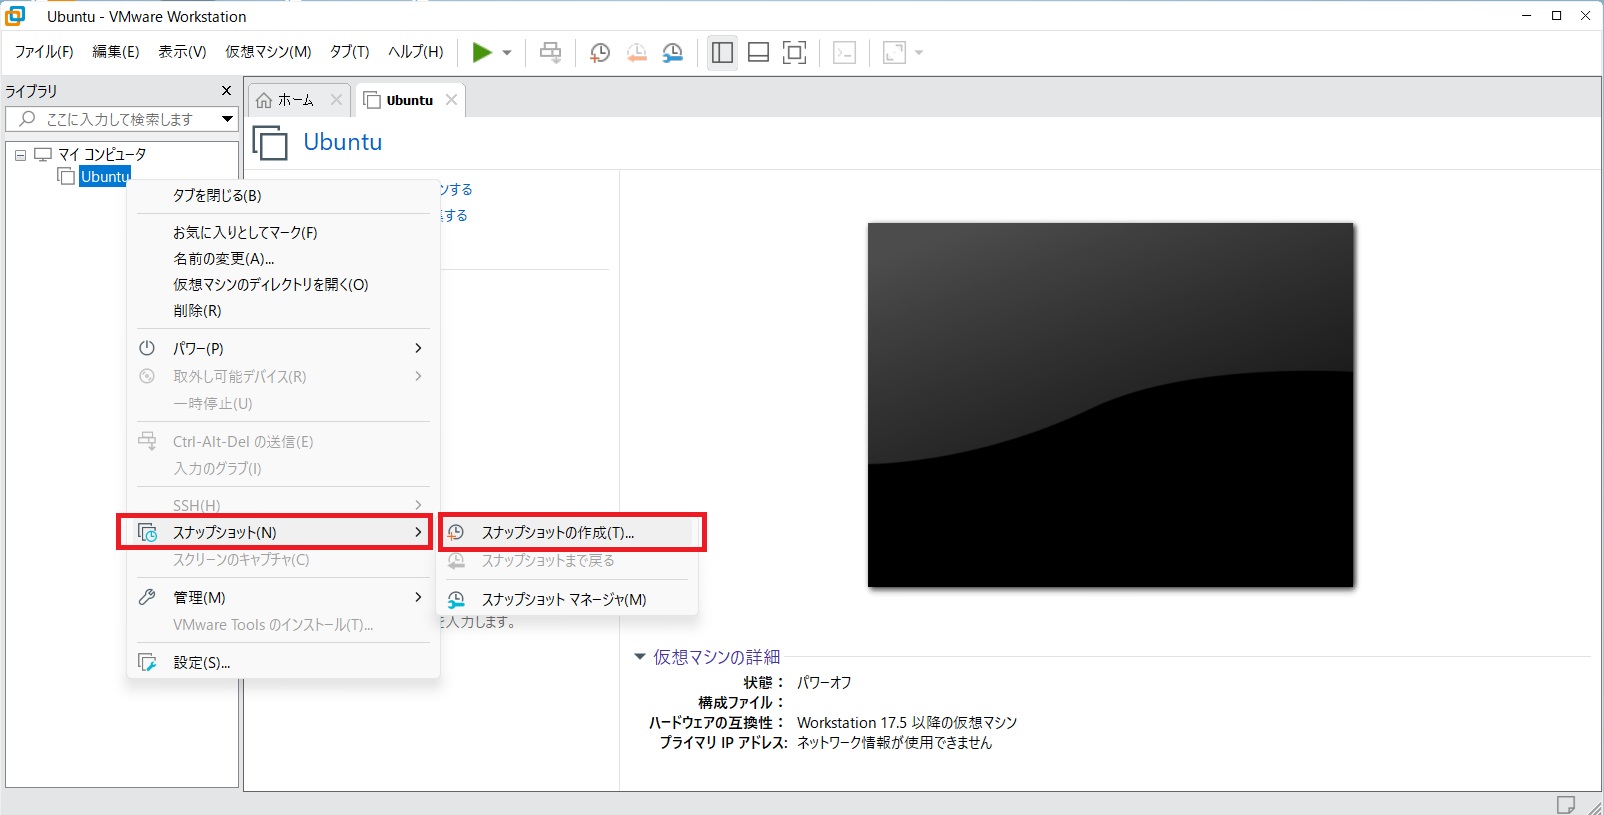The height and width of the screenshot is (815, 1604).
Task: Select the Ubuntu VM in library tree
Action: (x=105, y=177)
